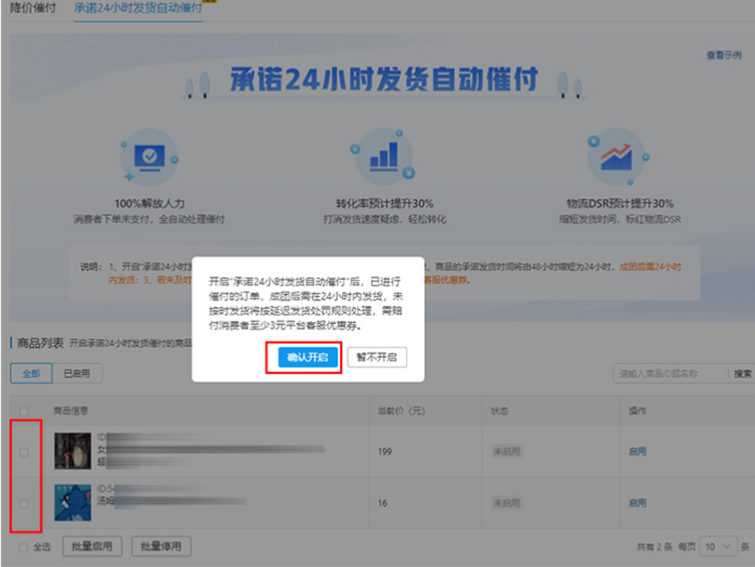The image size is (755, 567).
Task: Check the box for the 199 yuan product
Action: pos(24,452)
